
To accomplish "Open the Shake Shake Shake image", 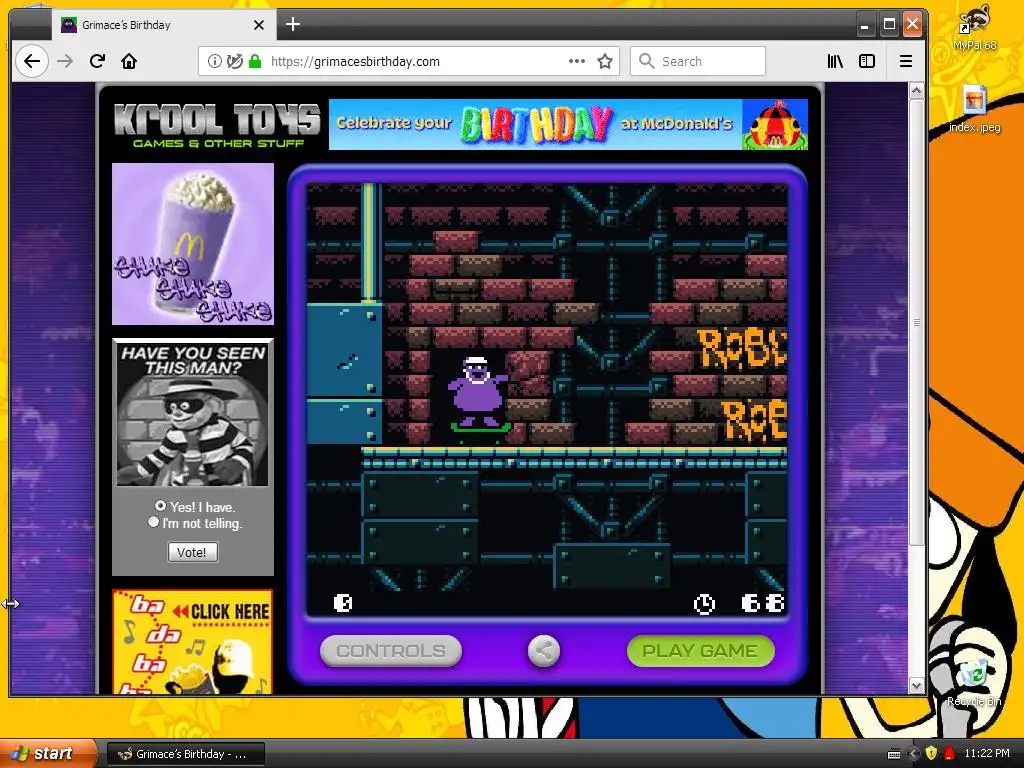I will click(x=193, y=244).
